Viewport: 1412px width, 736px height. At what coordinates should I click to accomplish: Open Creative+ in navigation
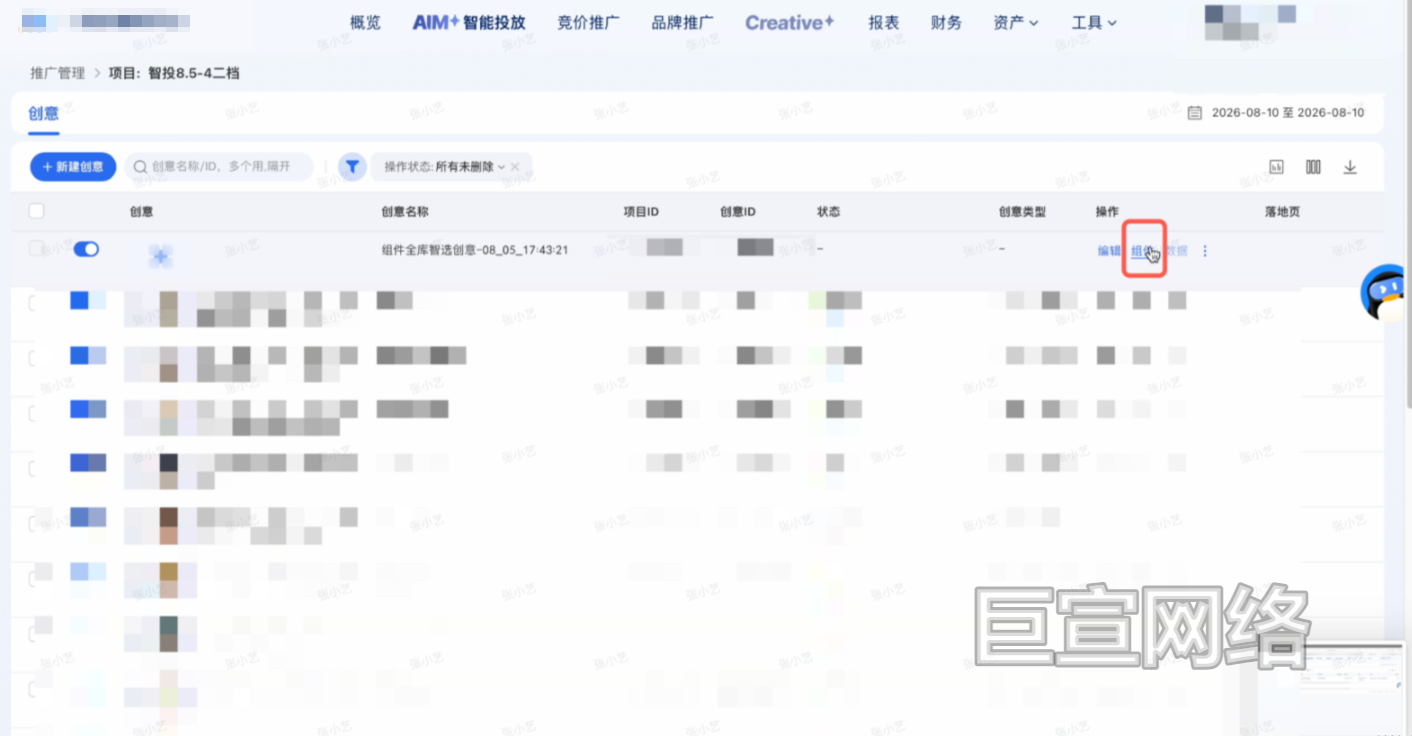point(790,22)
